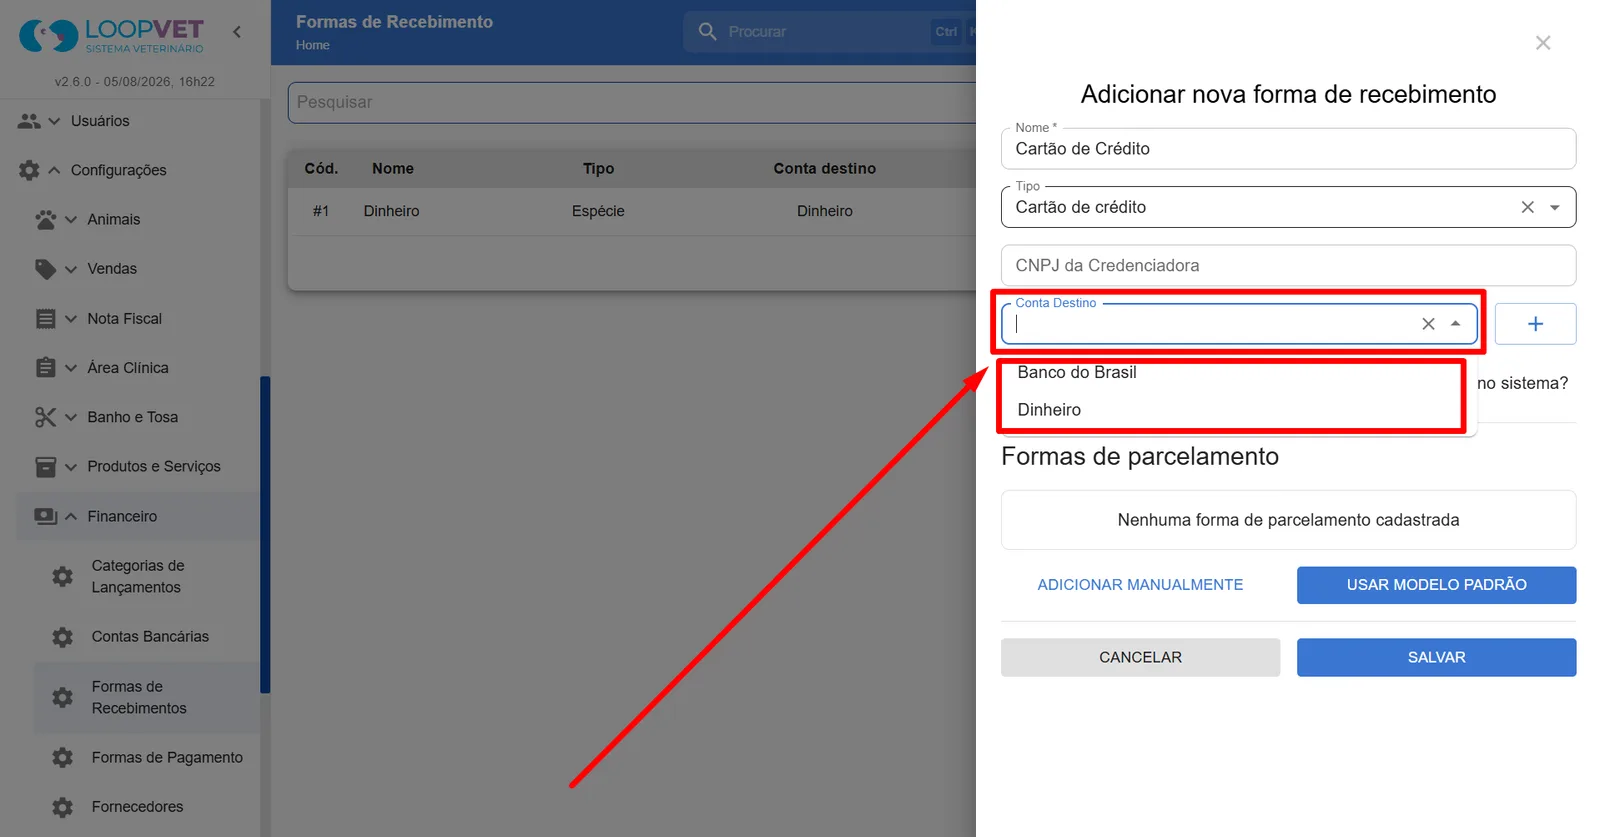Click the paw icon for Animais
The width and height of the screenshot is (1600, 837).
point(46,220)
